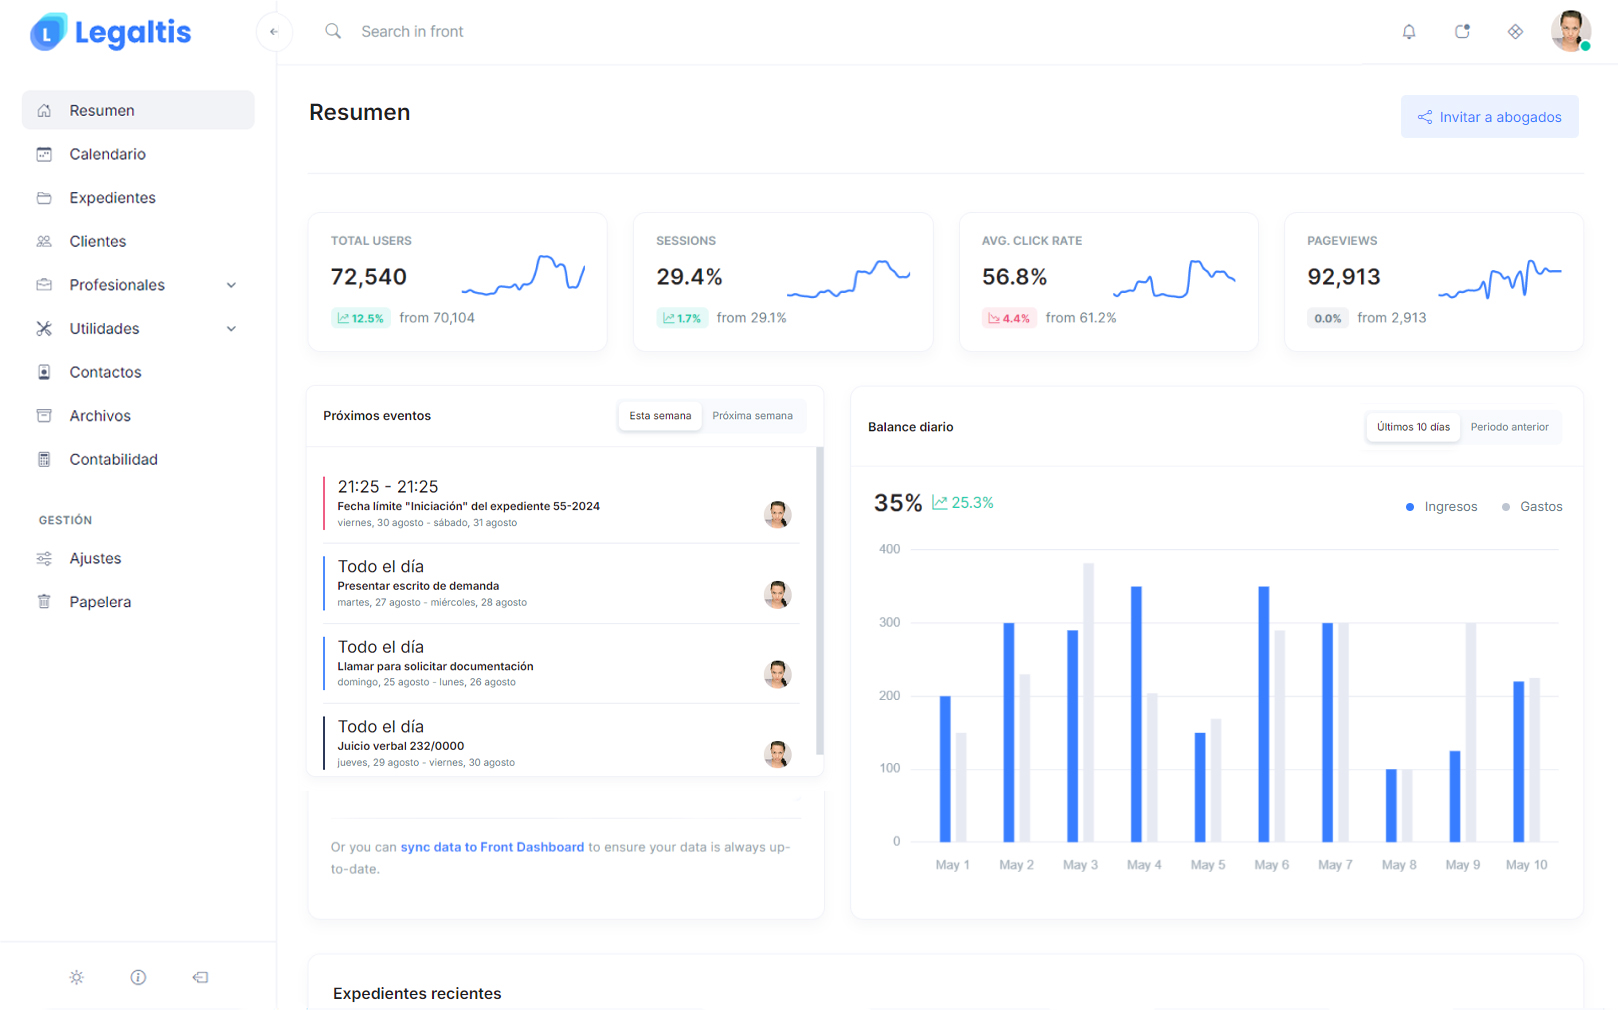Click the diamond icon in header

1515,32
